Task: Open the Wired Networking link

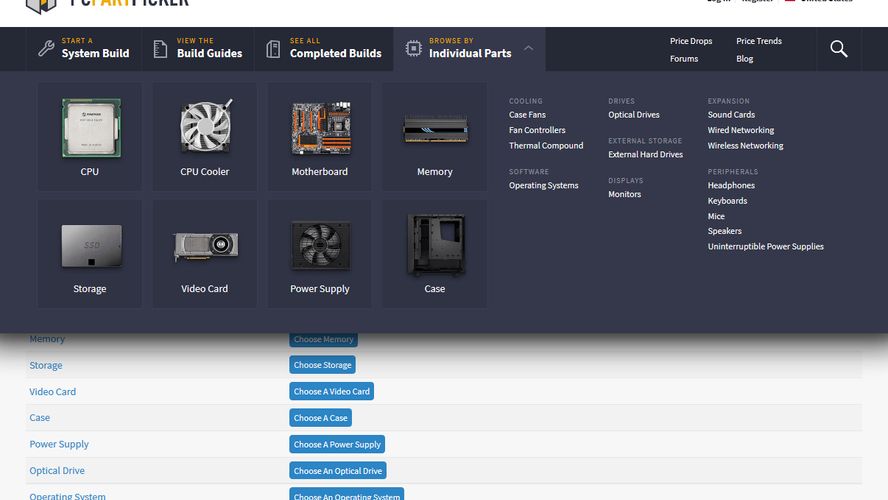Action: point(741,130)
